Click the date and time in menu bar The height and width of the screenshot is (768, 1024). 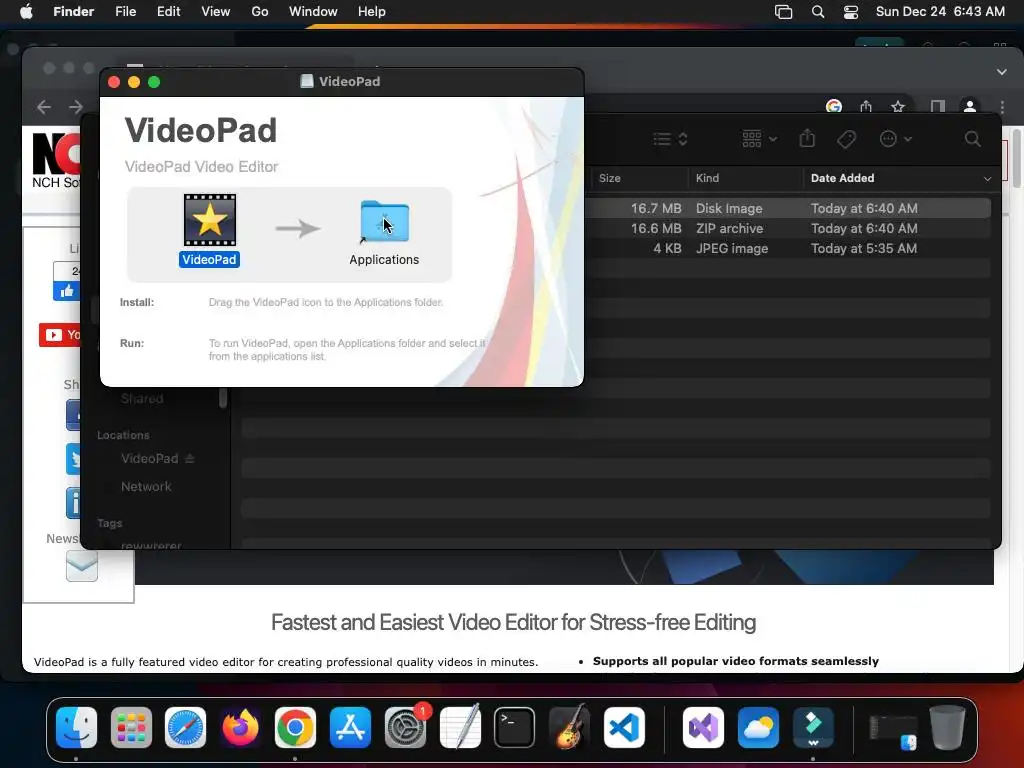(940, 12)
